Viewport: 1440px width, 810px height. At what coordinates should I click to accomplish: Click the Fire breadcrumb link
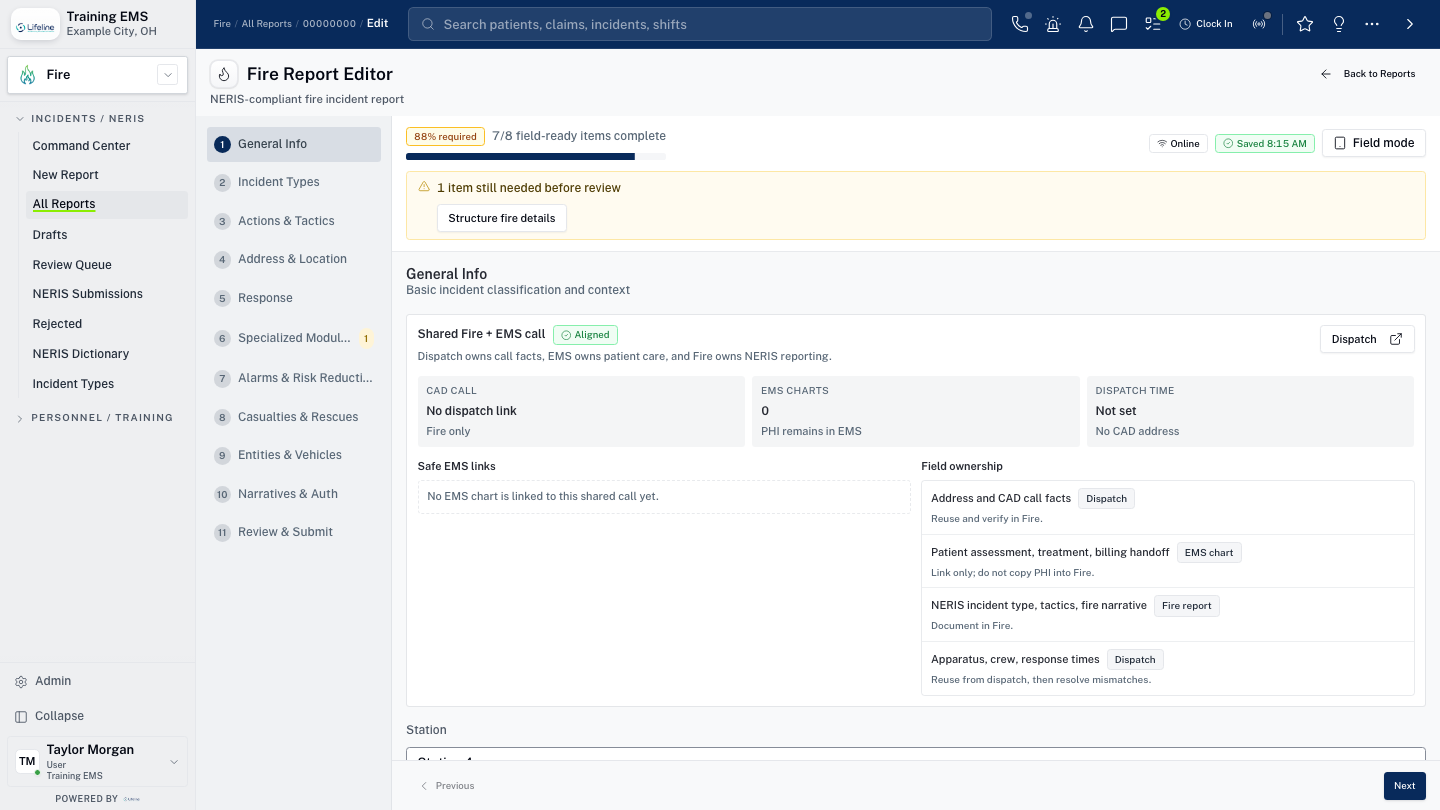(x=222, y=24)
